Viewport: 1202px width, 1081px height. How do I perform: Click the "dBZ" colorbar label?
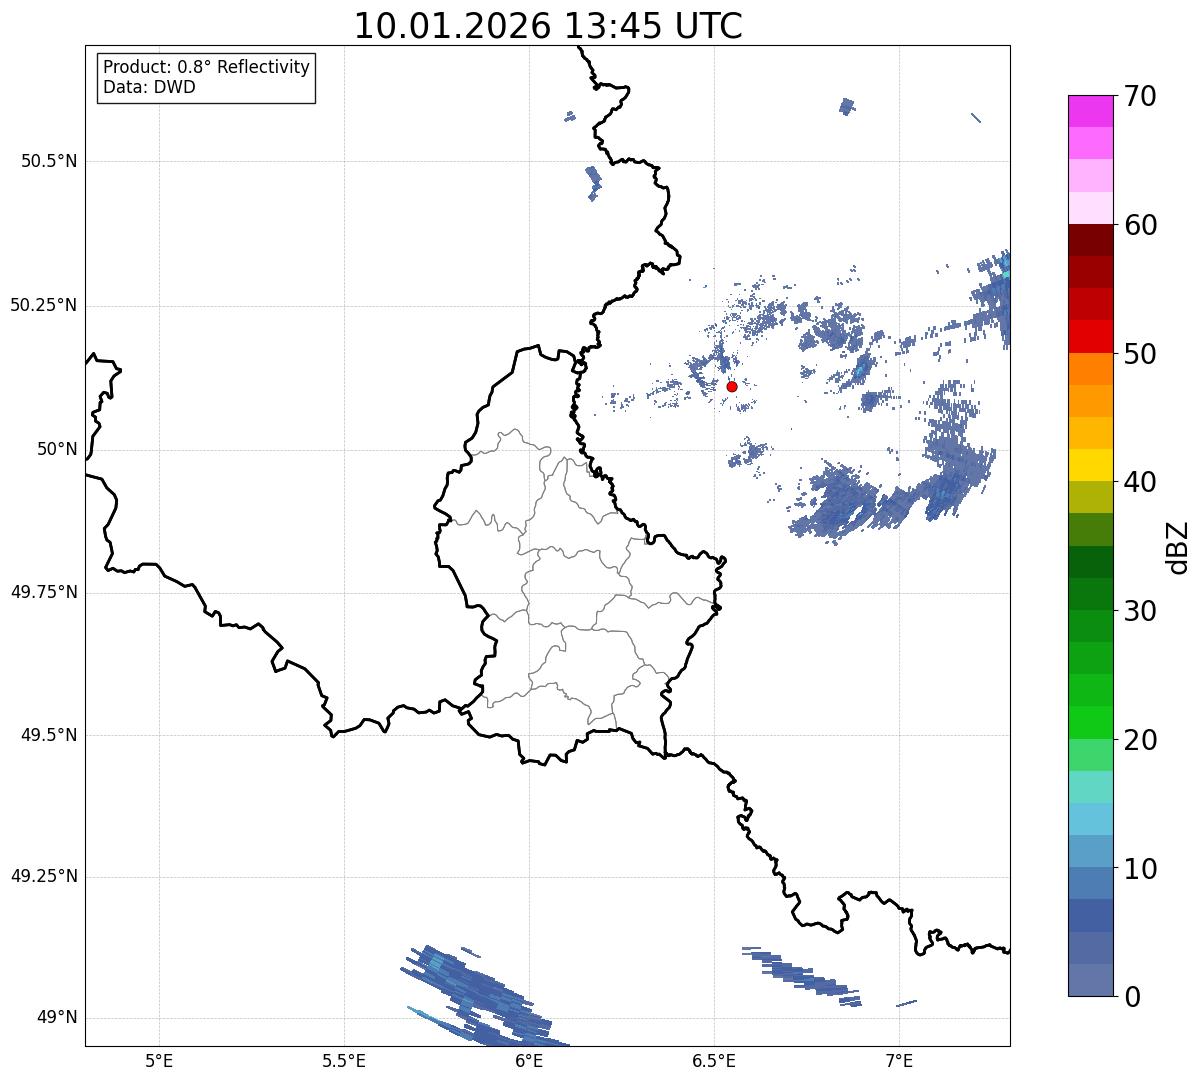(1178, 547)
